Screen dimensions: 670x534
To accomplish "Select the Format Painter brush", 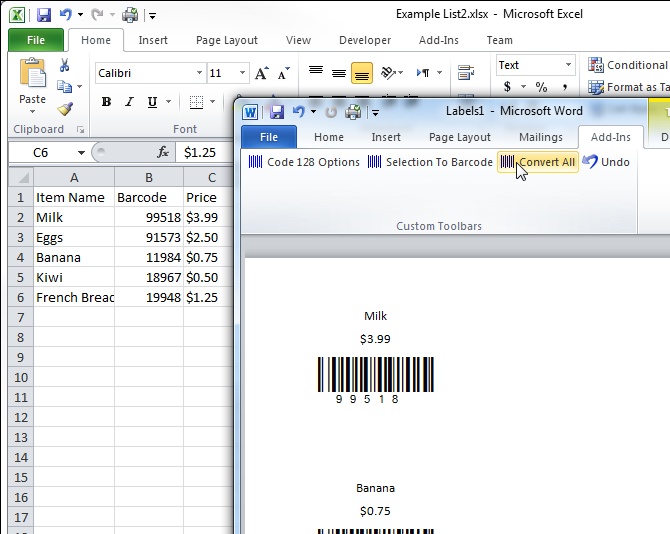I will click(x=65, y=109).
